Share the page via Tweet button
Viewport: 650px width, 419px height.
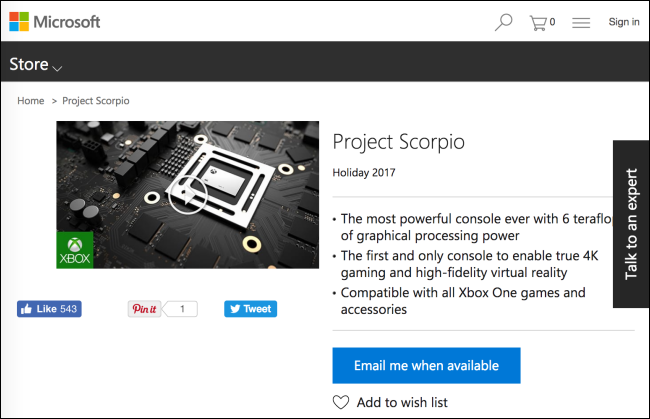[x=249, y=309]
